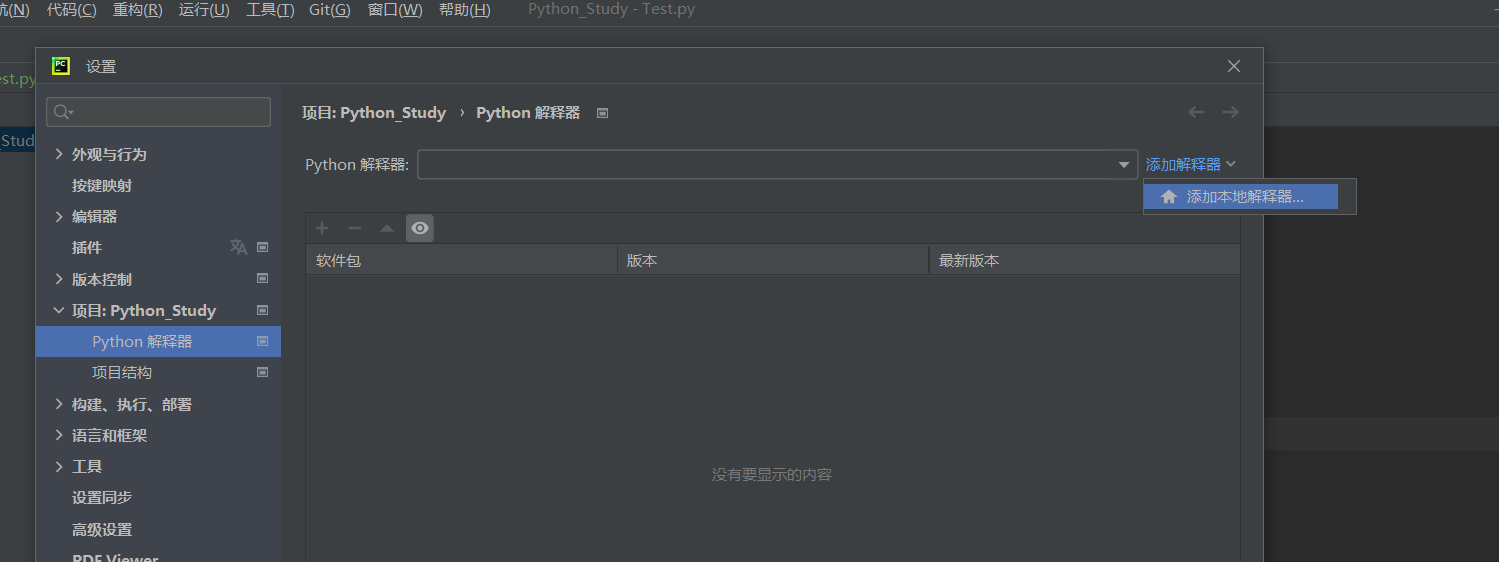This screenshot has height=562, width=1499.
Task: Click the project-level icon on 插件 row
Action: click(263, 247)
